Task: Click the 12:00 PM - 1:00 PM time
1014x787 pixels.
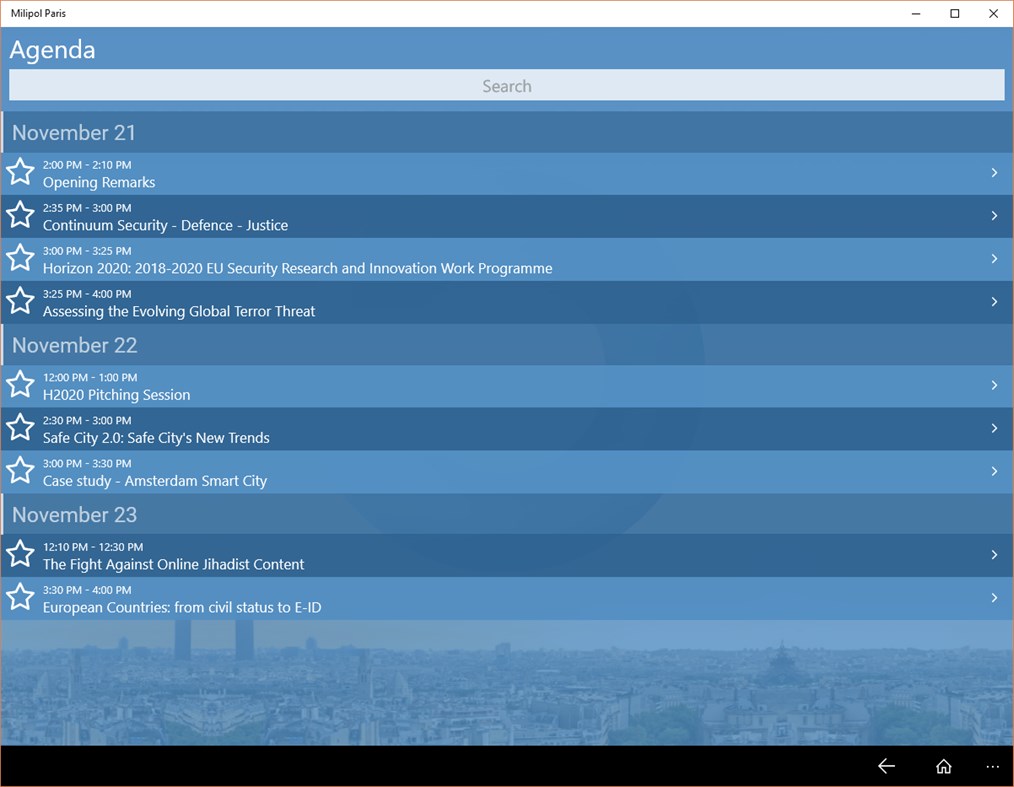Action: (x=90, y=377)
